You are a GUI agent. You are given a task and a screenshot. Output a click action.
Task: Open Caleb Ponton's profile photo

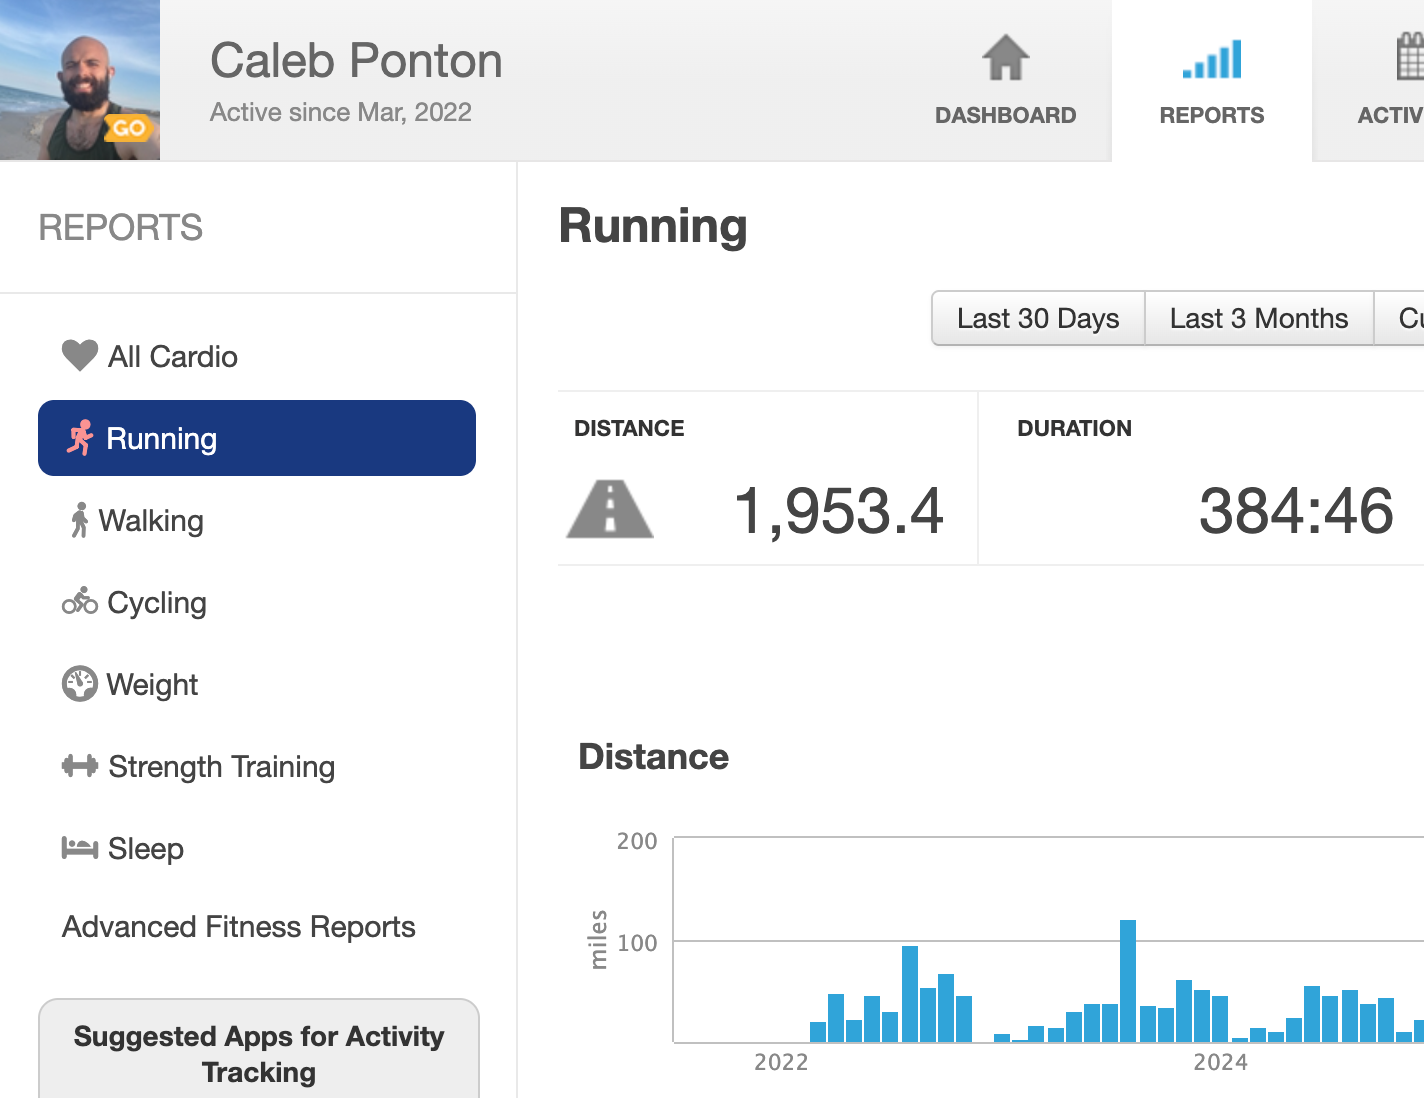tap(80, 80)
